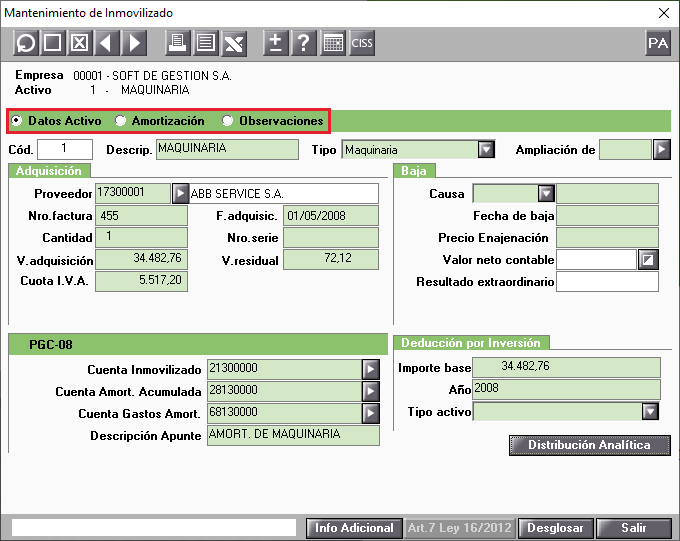This screenshot has width=680, height=541.
Task: Expand the Tipo Maquinaria dropdown
Action: 486,150
